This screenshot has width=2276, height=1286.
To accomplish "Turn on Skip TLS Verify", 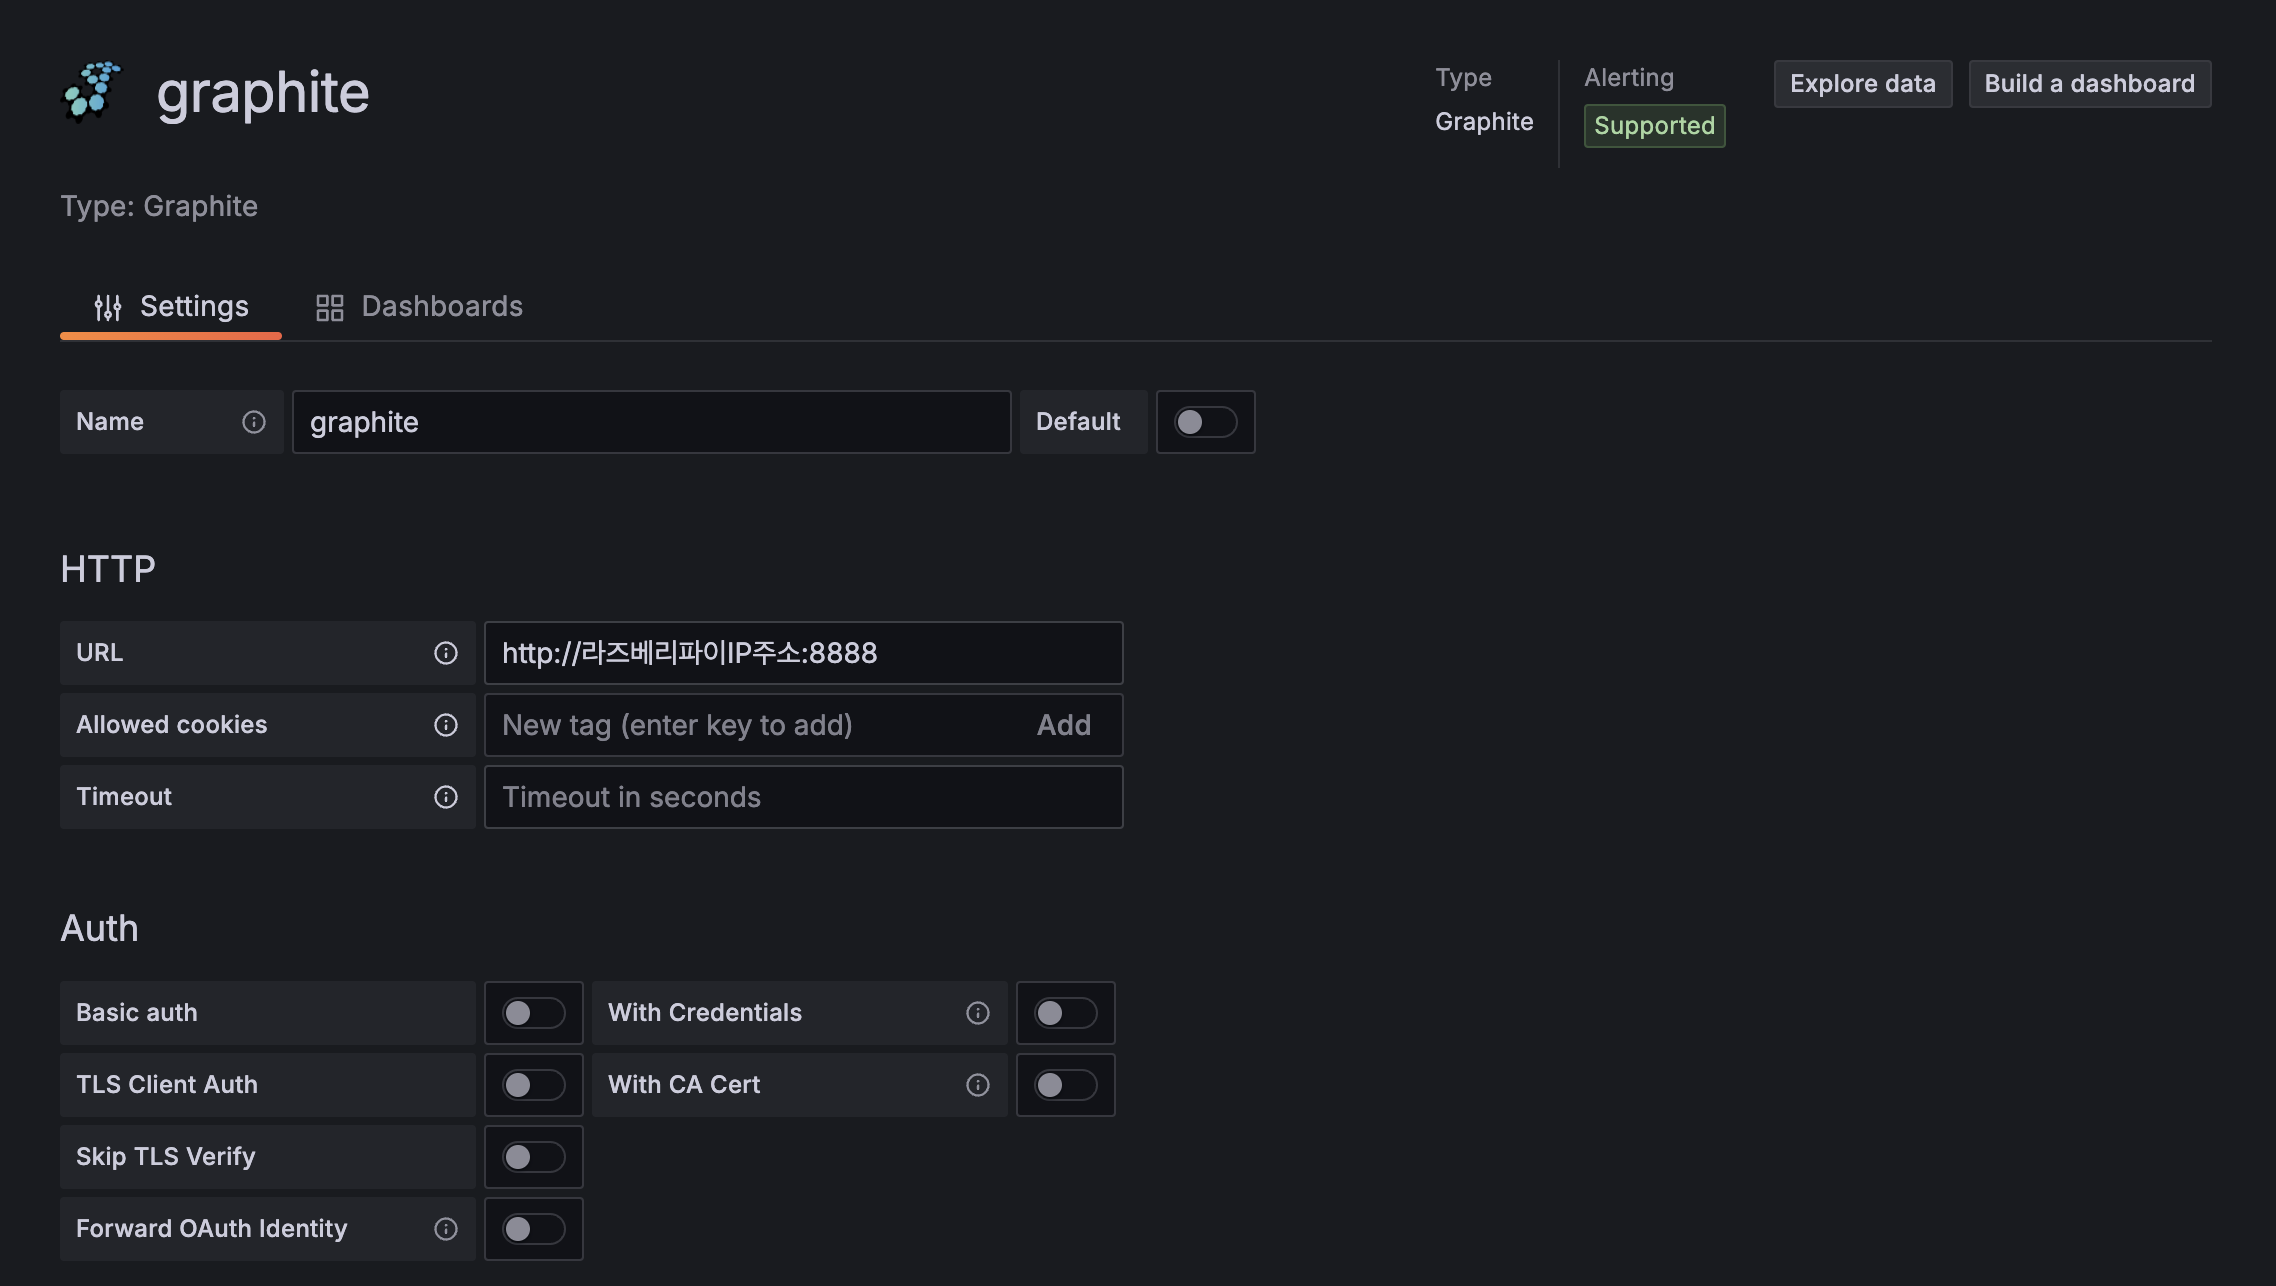I will coord(533,1157).
